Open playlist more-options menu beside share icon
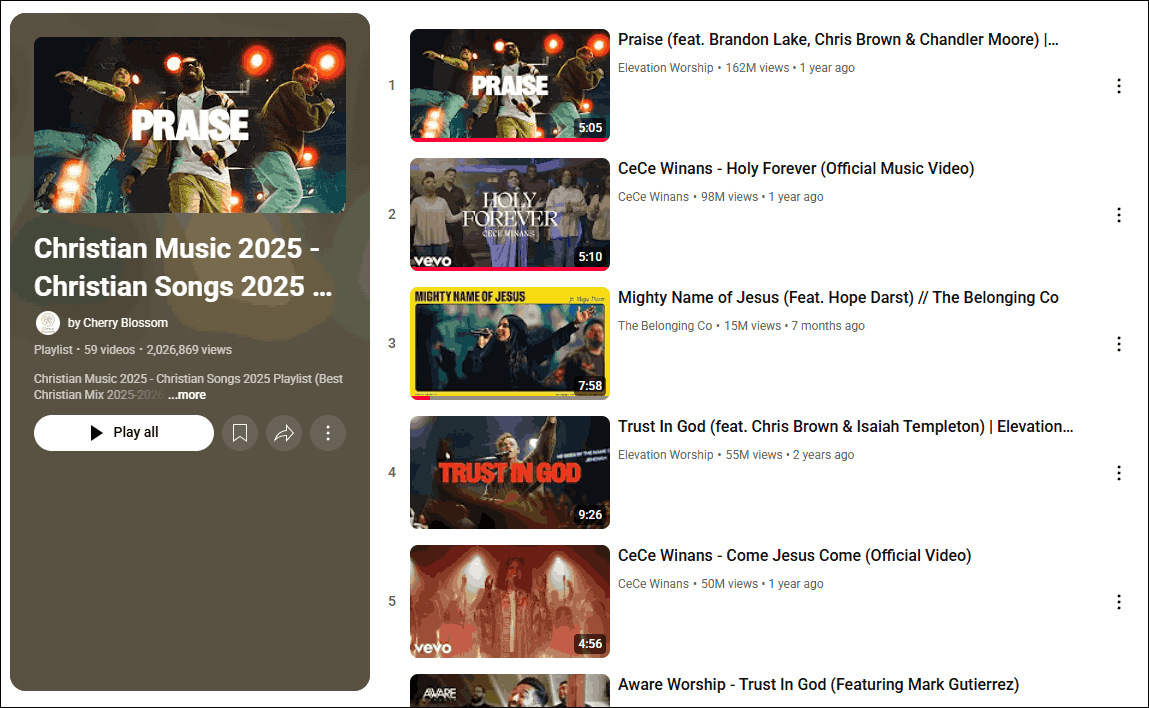This screenshot has height=708, width=1149. point(328,433)
